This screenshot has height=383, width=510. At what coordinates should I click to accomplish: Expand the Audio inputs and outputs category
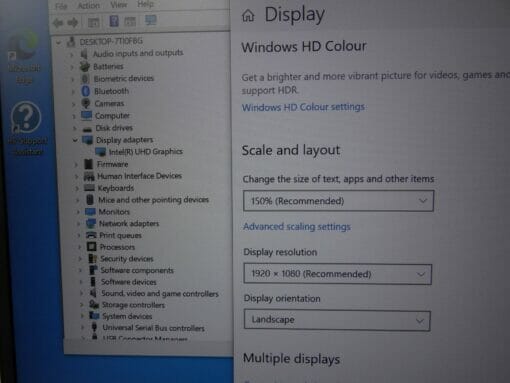pyautogui.click(x=71, y=54)
